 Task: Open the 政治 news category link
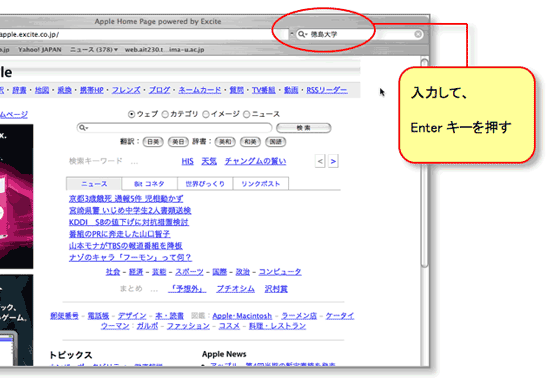[242, 272]
